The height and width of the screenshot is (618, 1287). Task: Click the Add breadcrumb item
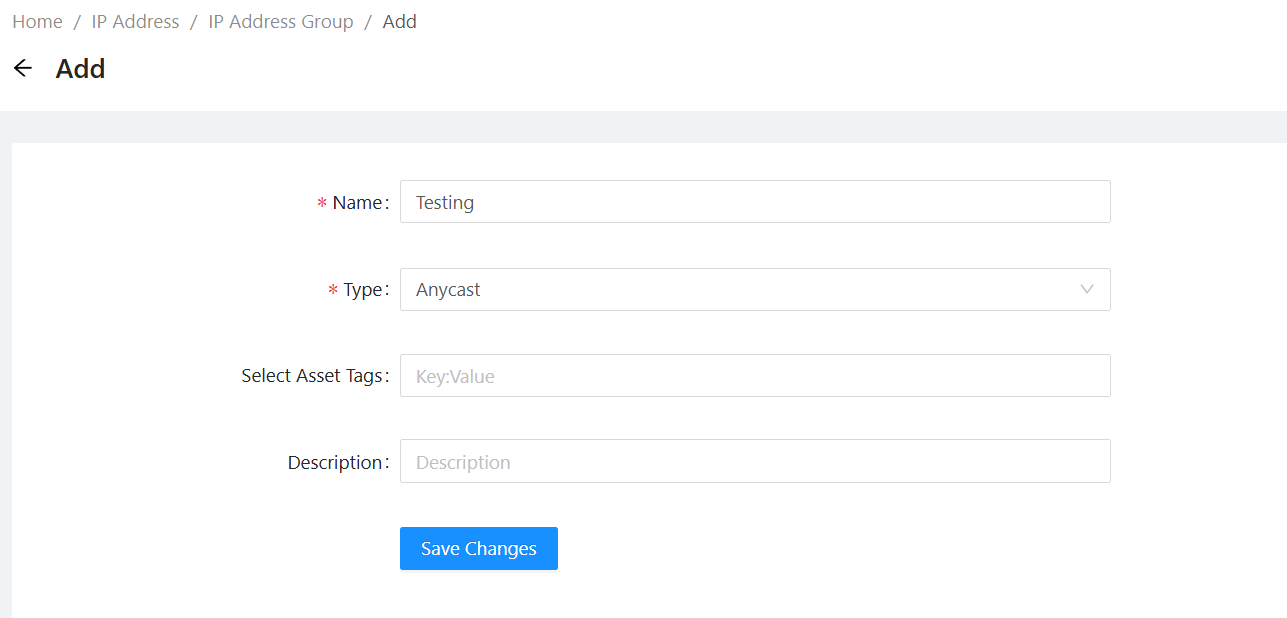pos(399,22)
